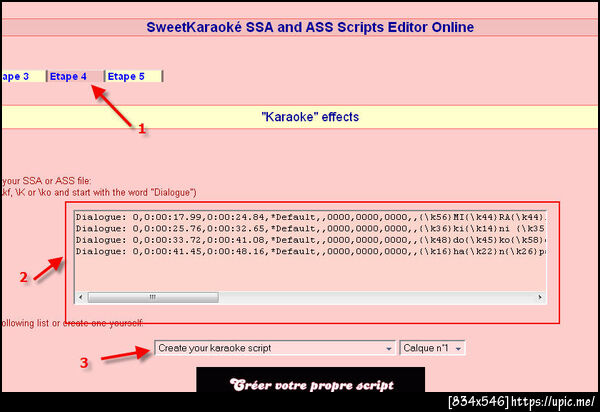Viewport: 600px width, 412px height.
Task: Click the horizontal scrollbar's right arrow
Action: (540, 297)
